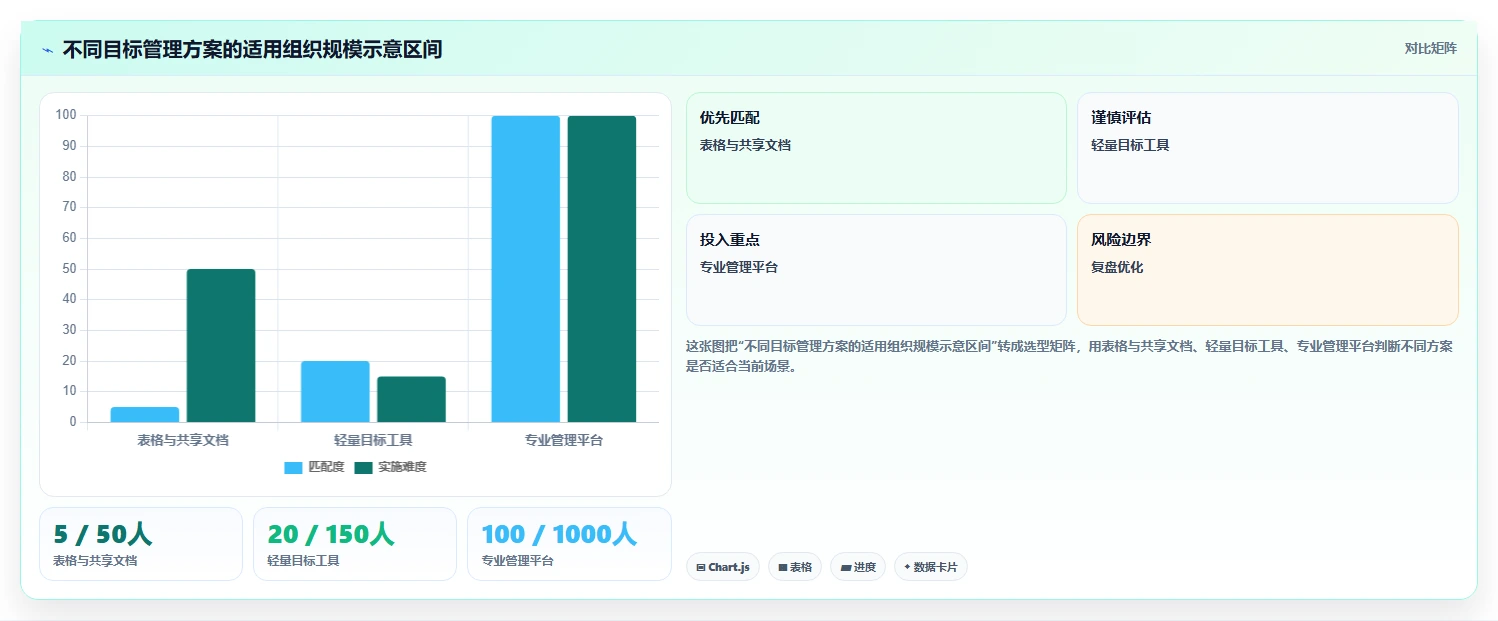1498x621 pixels.
Task: Click the 匹配度 bar for 表格与共享文档
Action: click(145, 414)
